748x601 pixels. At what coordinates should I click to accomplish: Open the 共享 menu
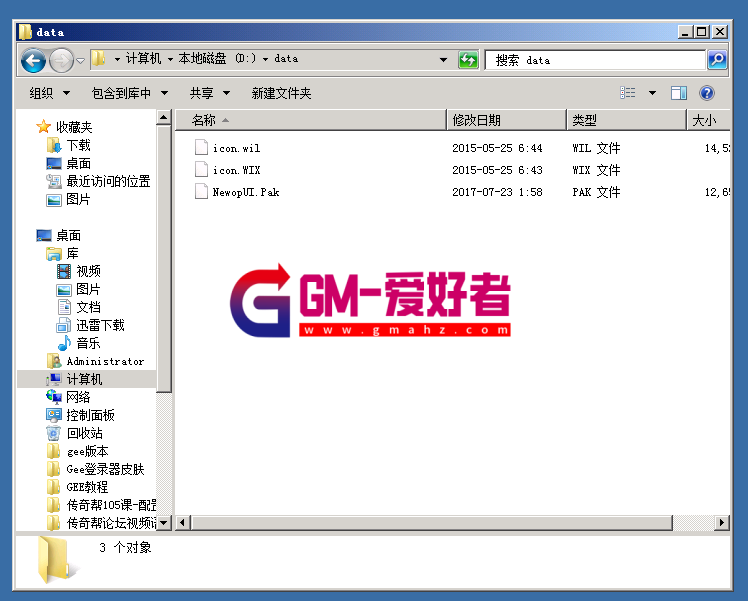click(210, 93)
